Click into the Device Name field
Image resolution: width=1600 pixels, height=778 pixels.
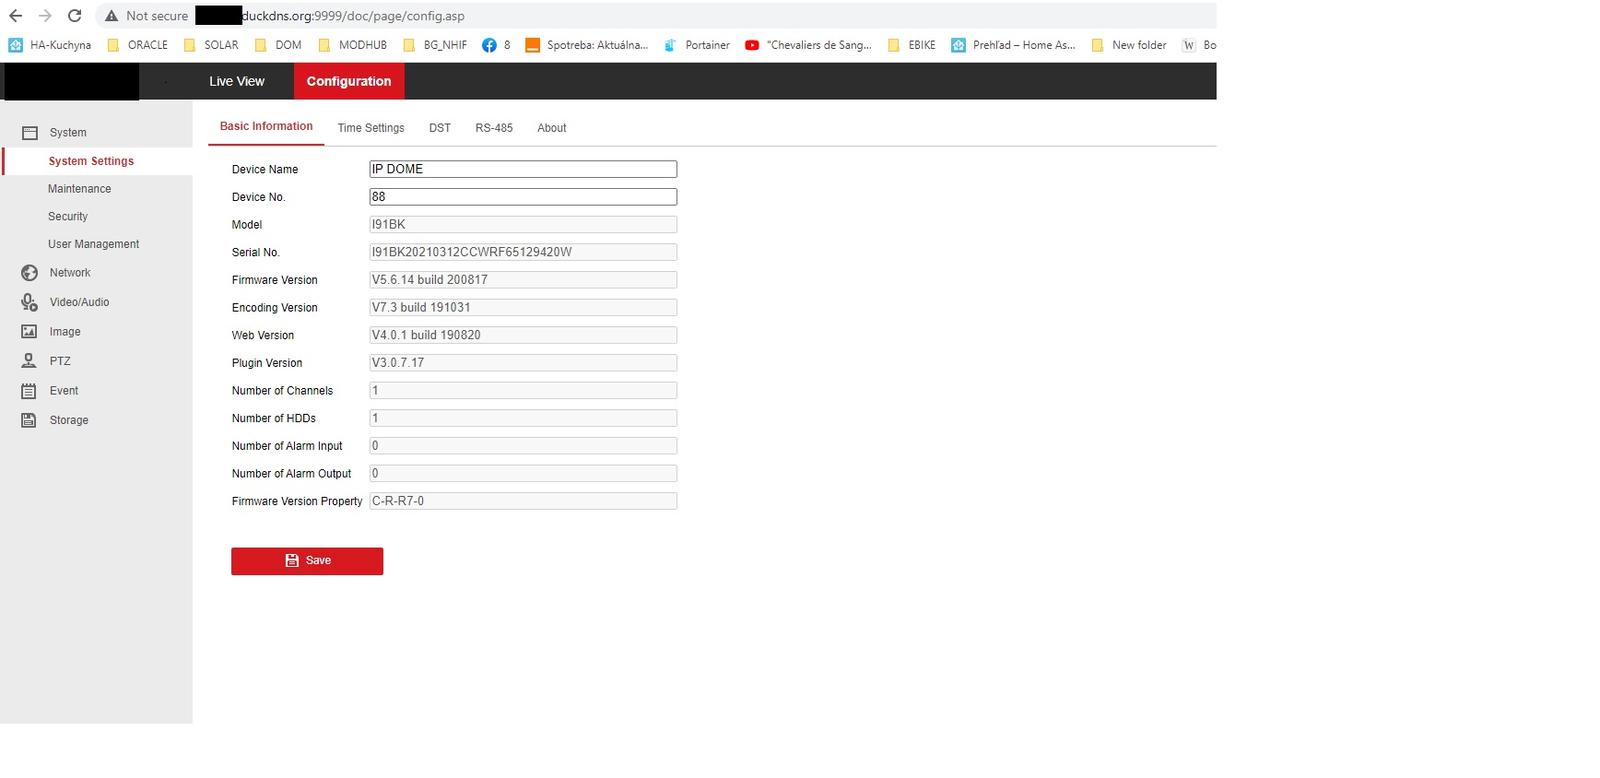click(523, 170)
